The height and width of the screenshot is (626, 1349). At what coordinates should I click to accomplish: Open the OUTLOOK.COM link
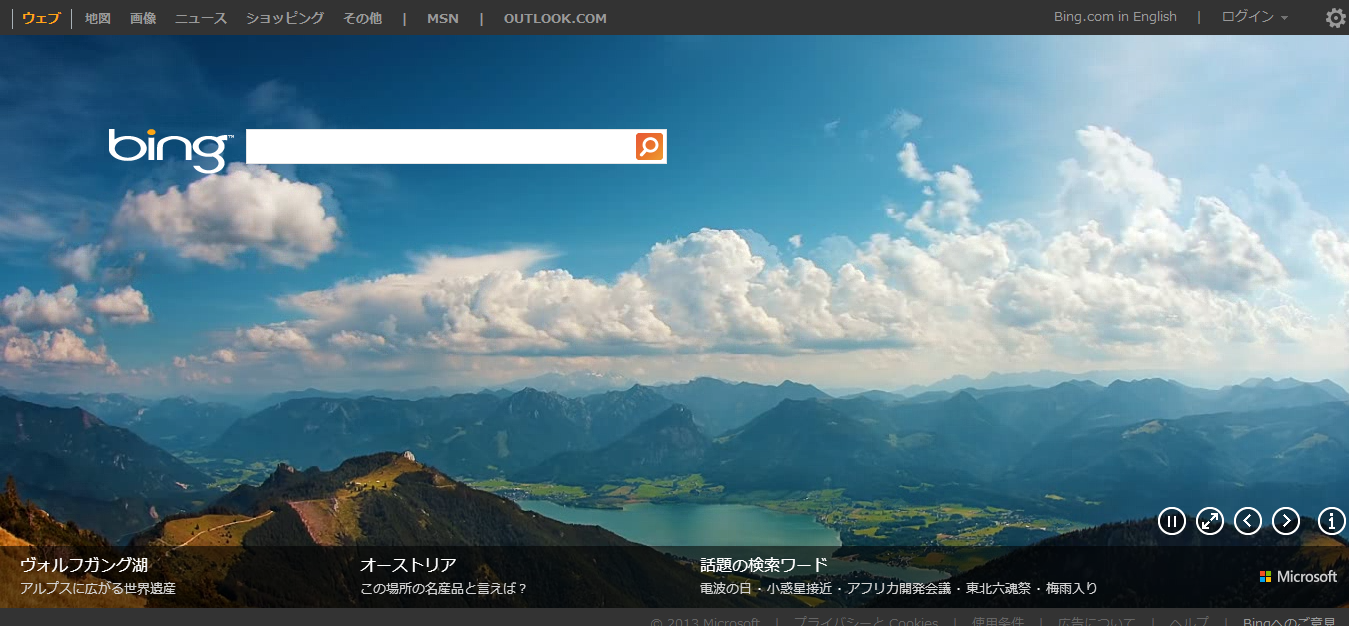[x=555, y=18]
